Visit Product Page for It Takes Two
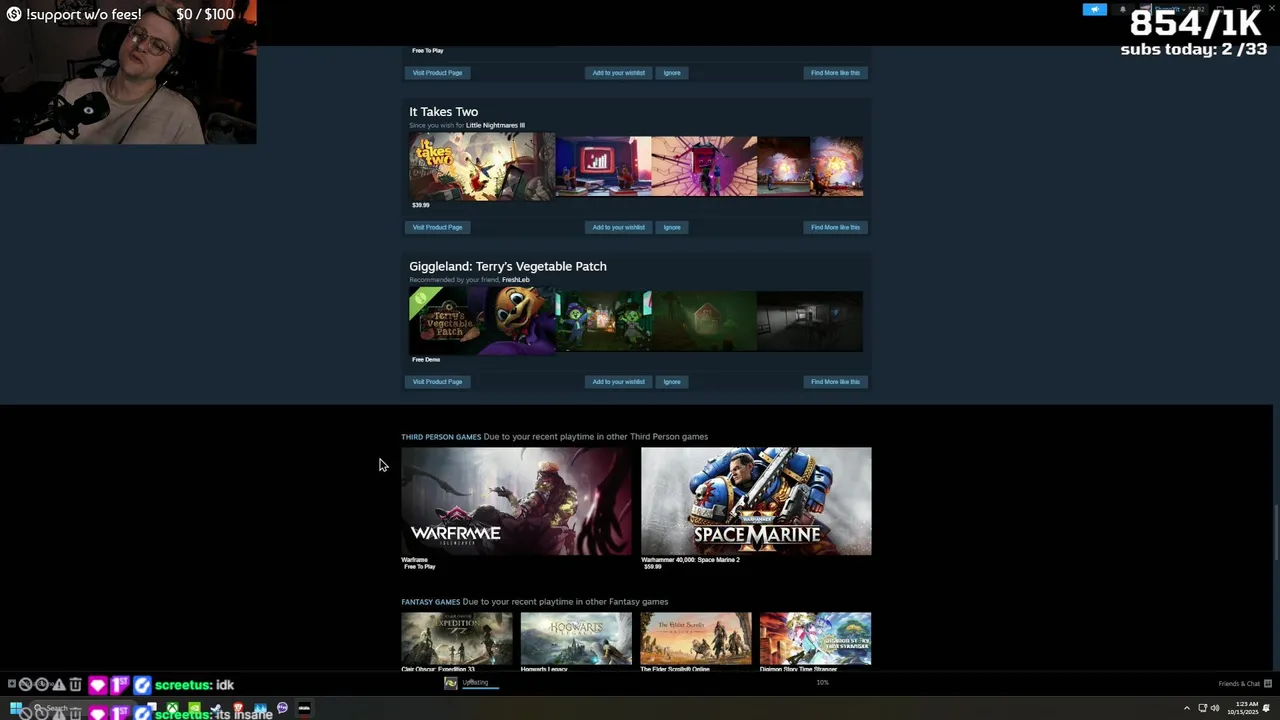The height and width of the screenshot is (720, 1280). [x=437, y=227]
